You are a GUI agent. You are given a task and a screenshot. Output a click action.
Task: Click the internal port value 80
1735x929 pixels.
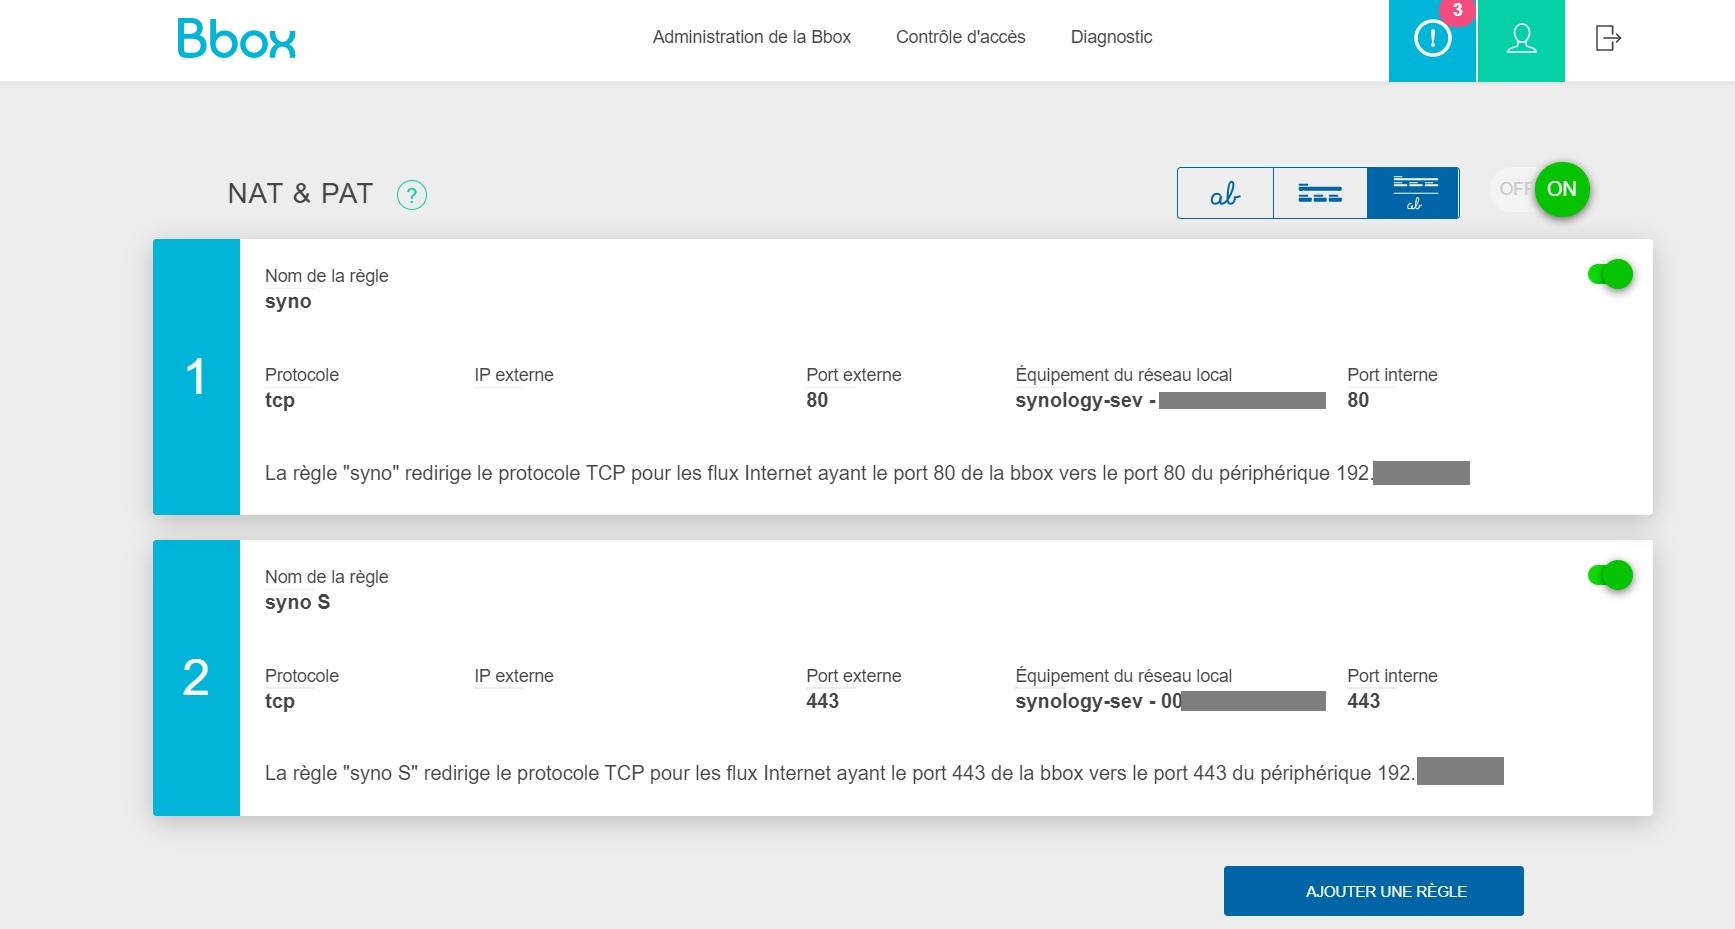(1358, 400)
